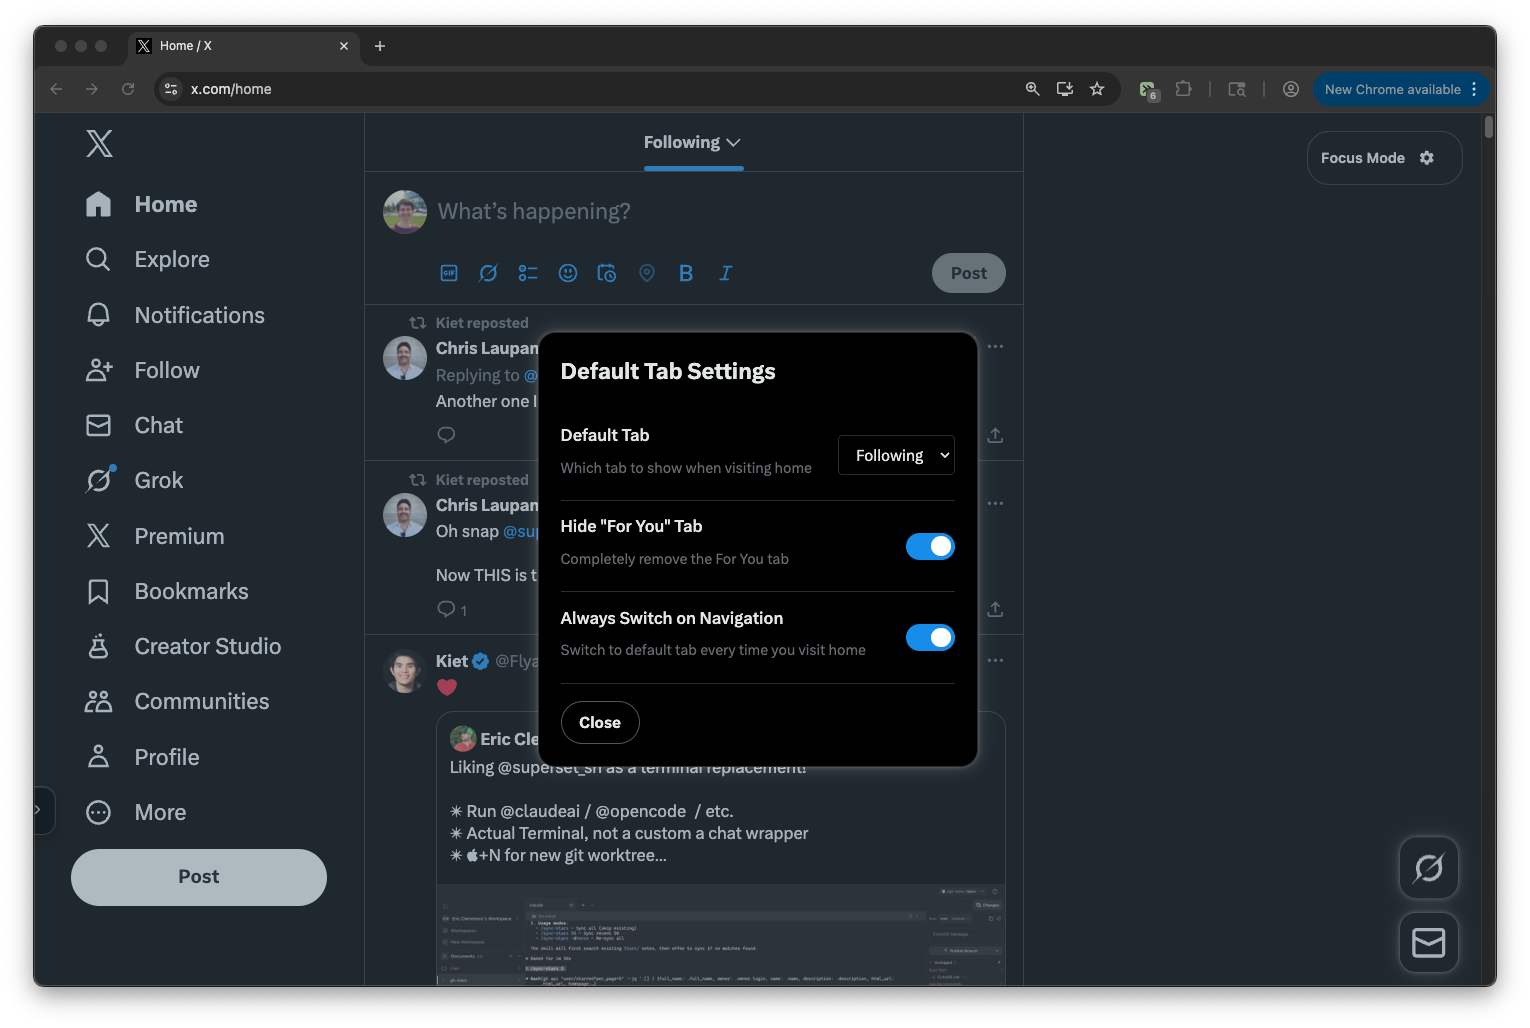Go to Notifications in the sidebar
This screenshot has width=1530, height=1028.
[x=199, y=315]
